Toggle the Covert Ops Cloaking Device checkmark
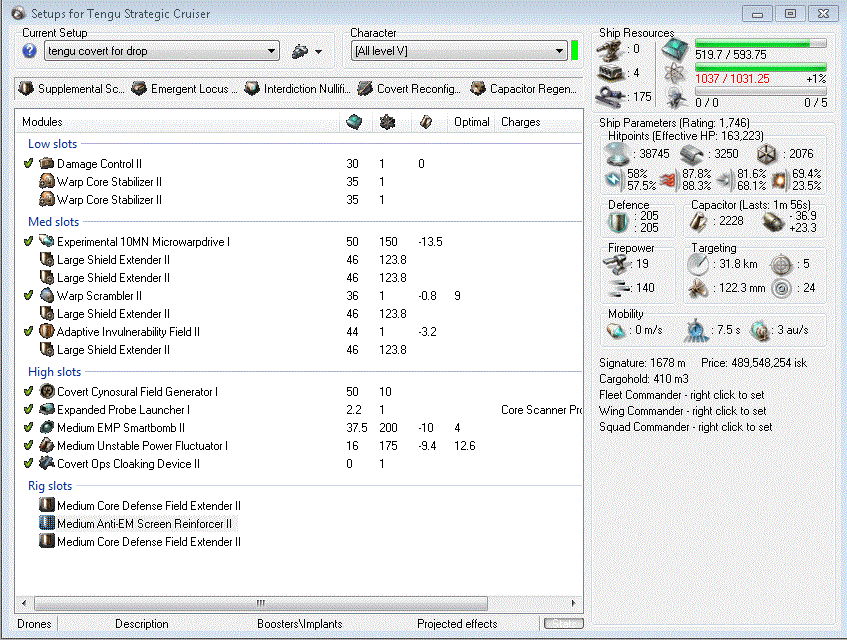The image size is (847, 640). (x=29, y=463)
